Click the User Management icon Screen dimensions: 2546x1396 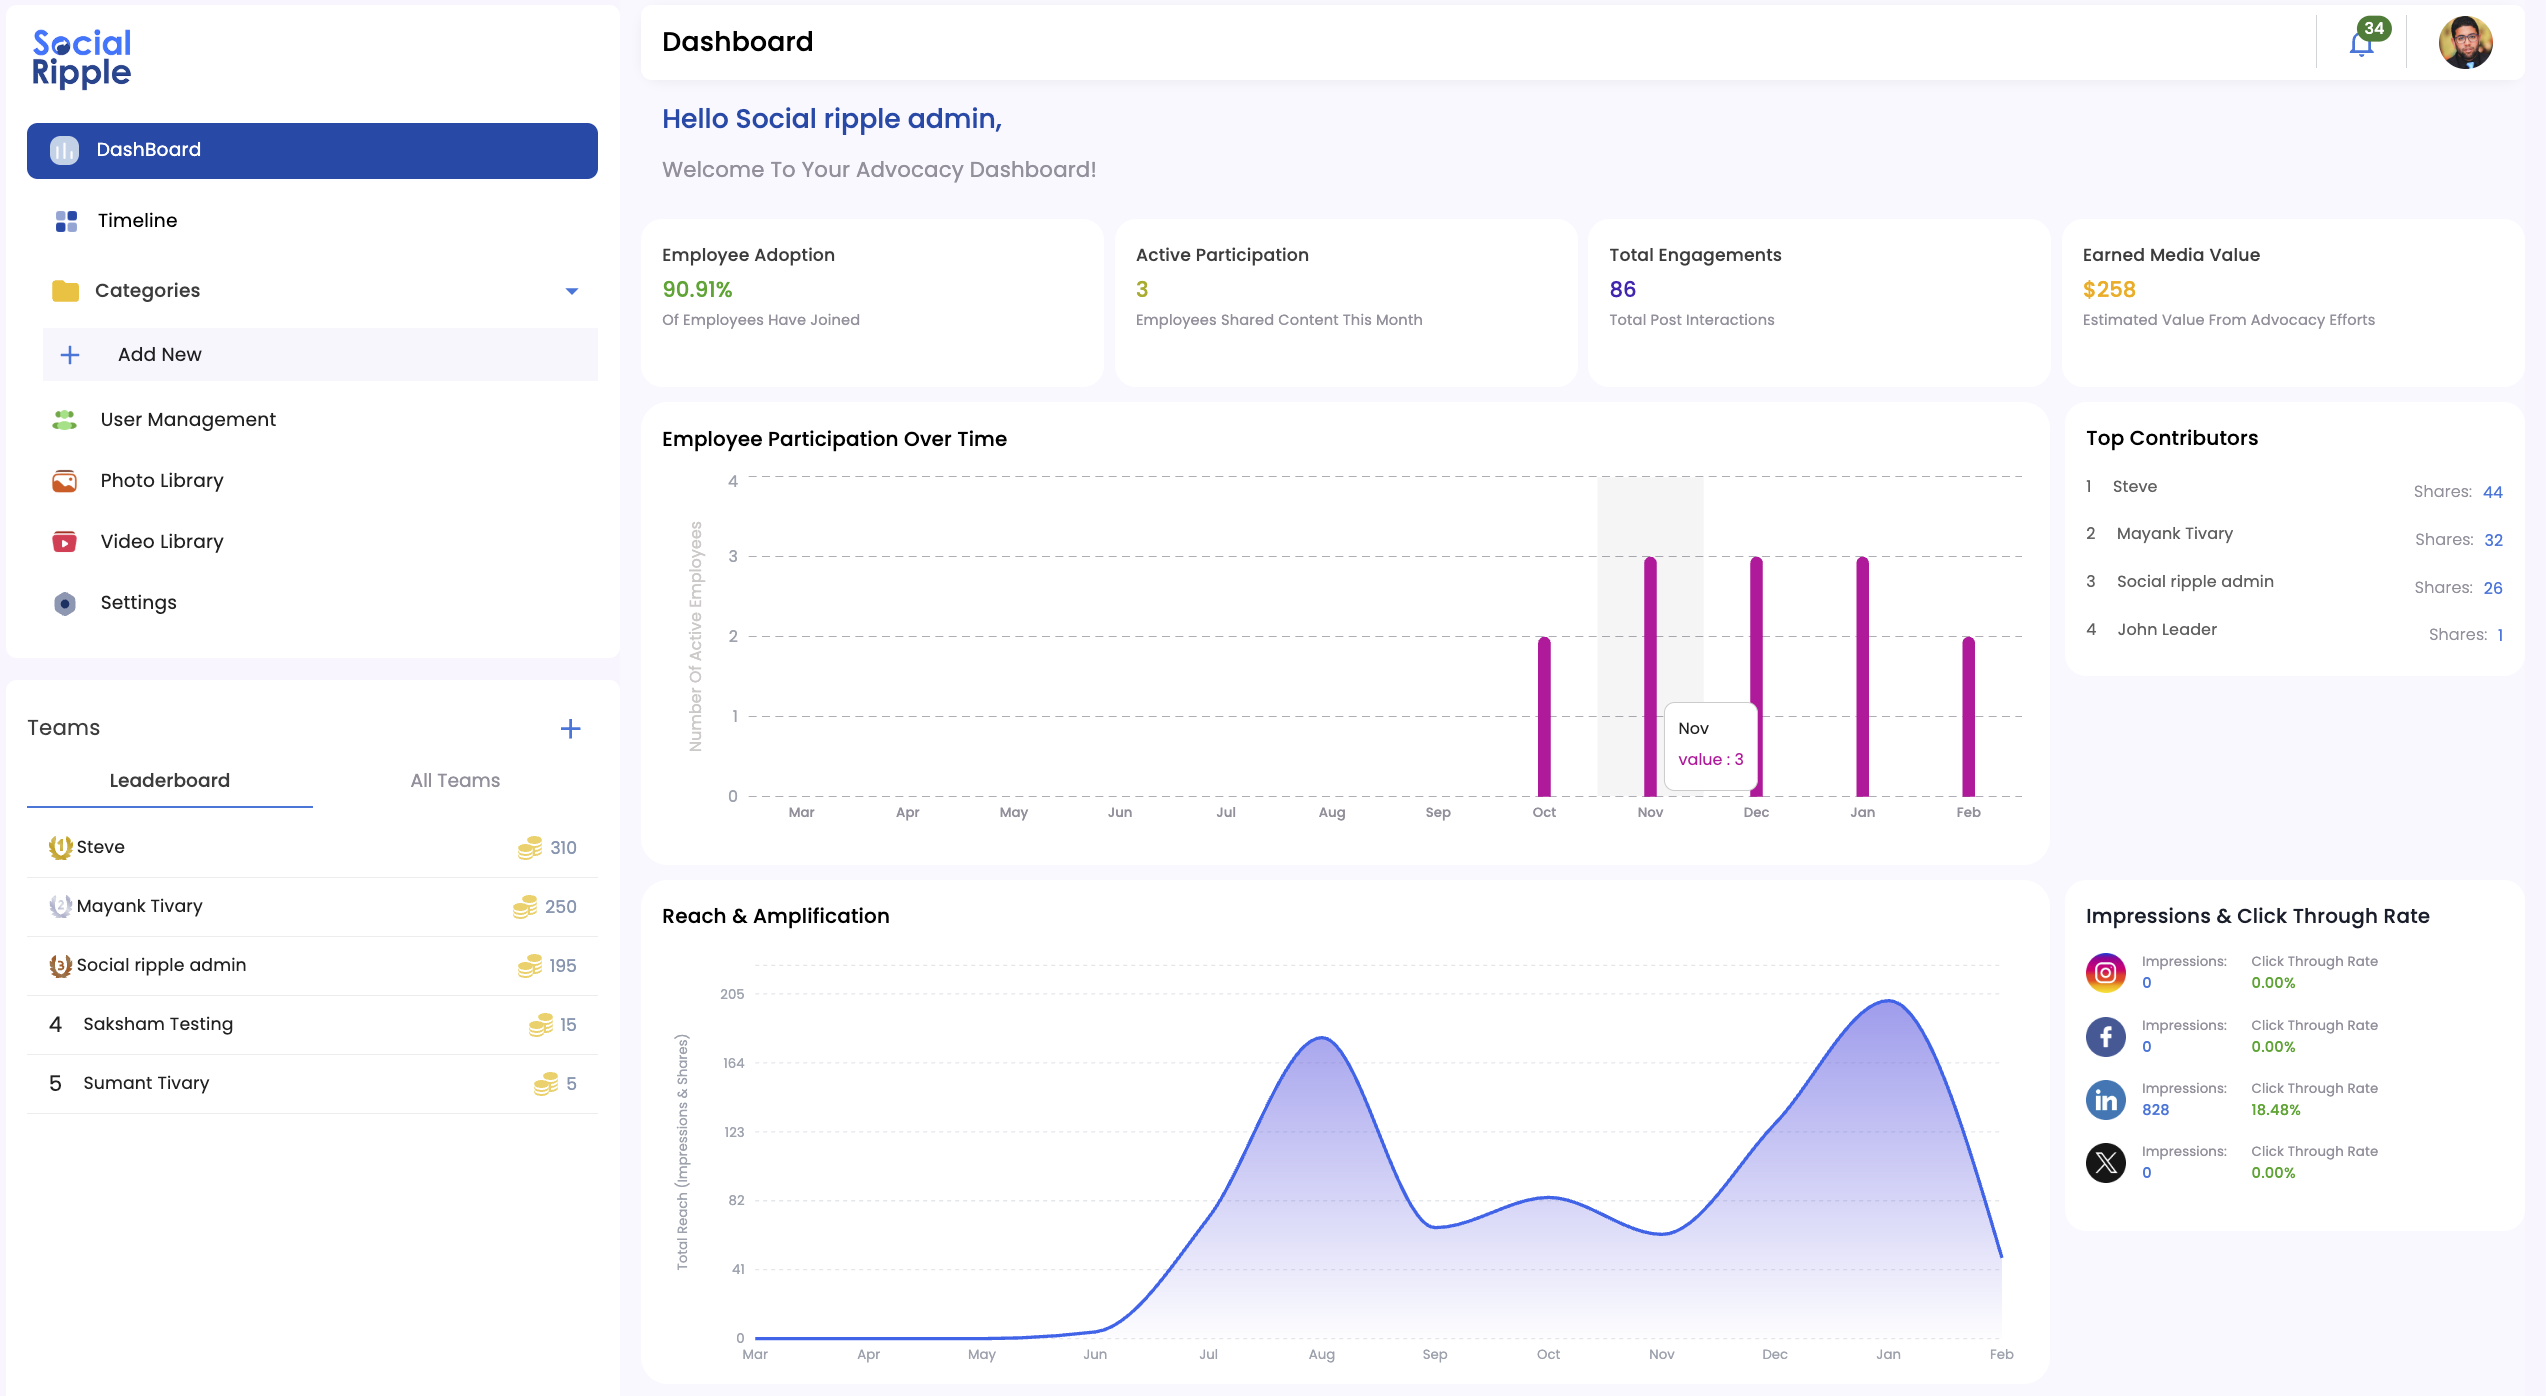coord(64,420)
